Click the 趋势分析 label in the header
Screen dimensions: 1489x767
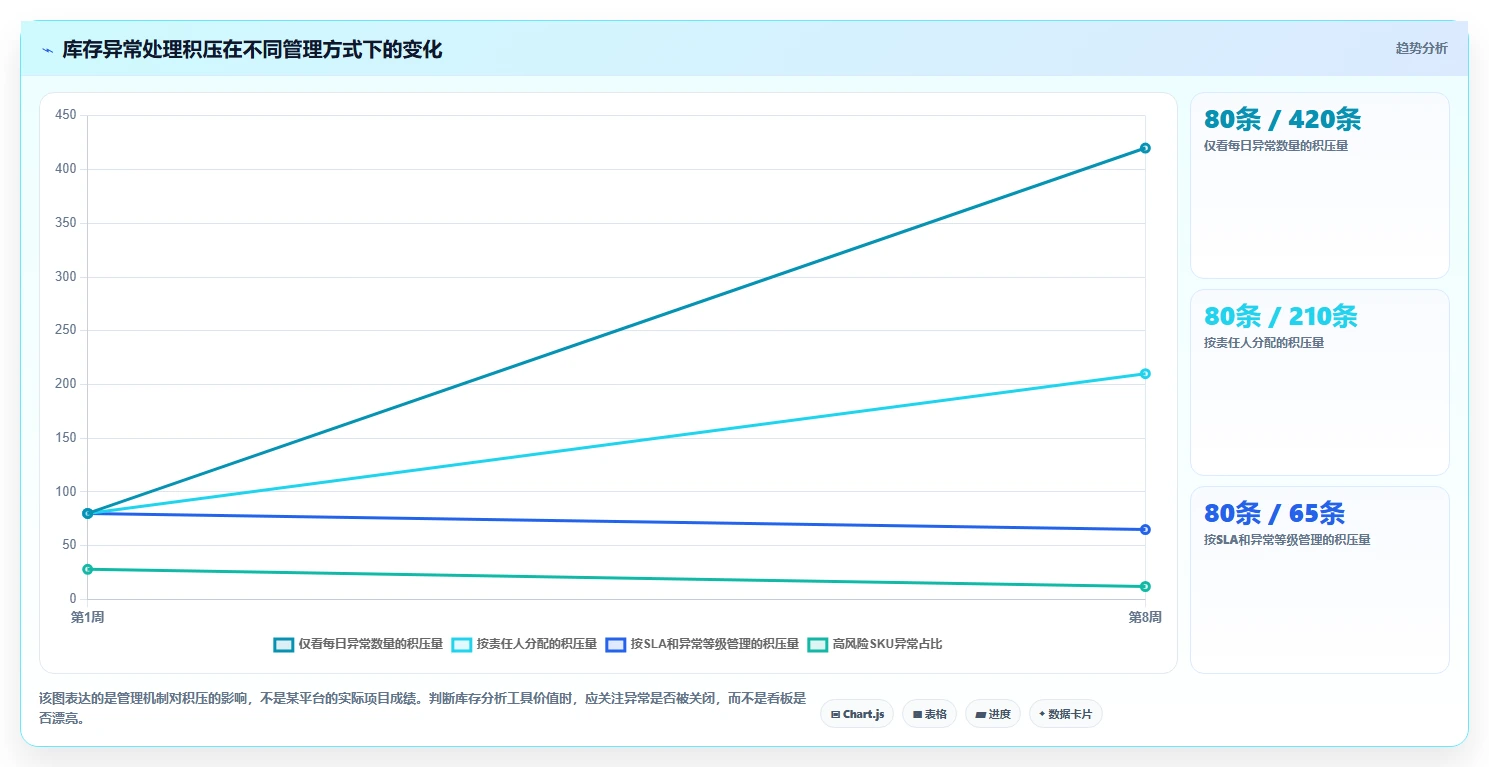point(1421,48)
